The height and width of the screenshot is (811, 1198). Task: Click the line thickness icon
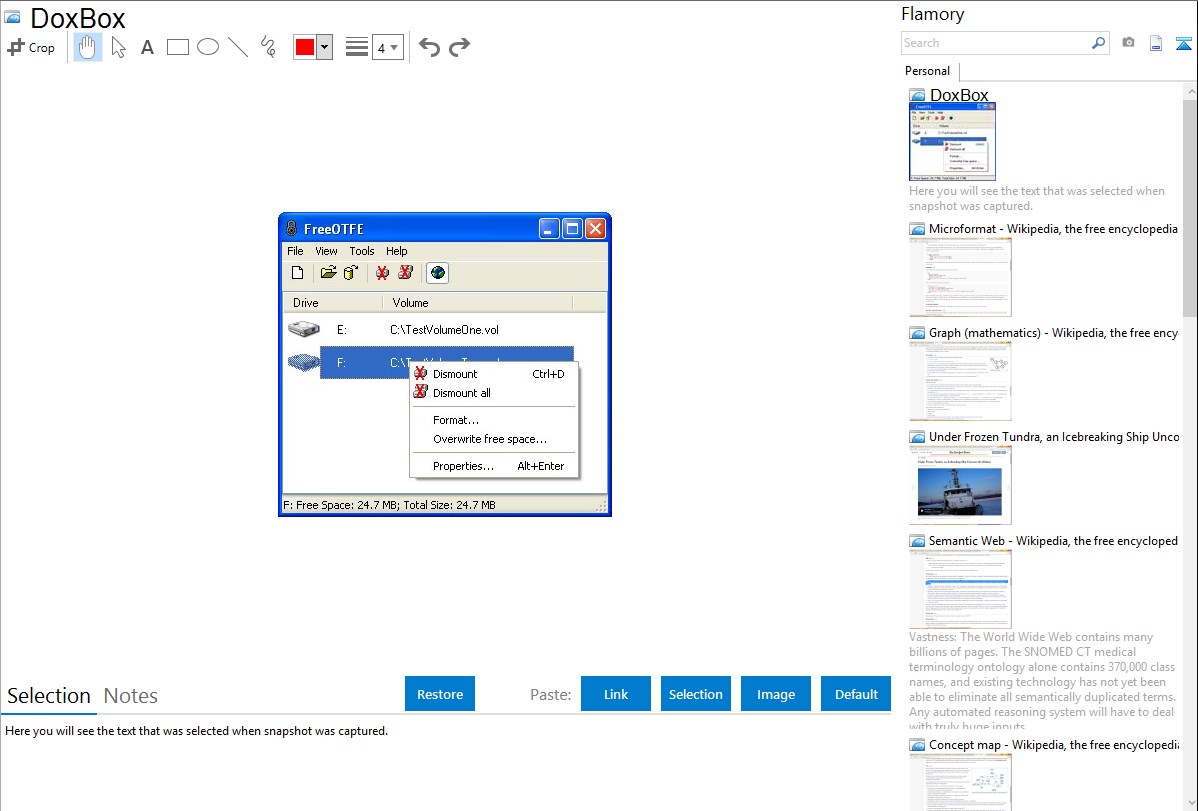coord(357,47)
